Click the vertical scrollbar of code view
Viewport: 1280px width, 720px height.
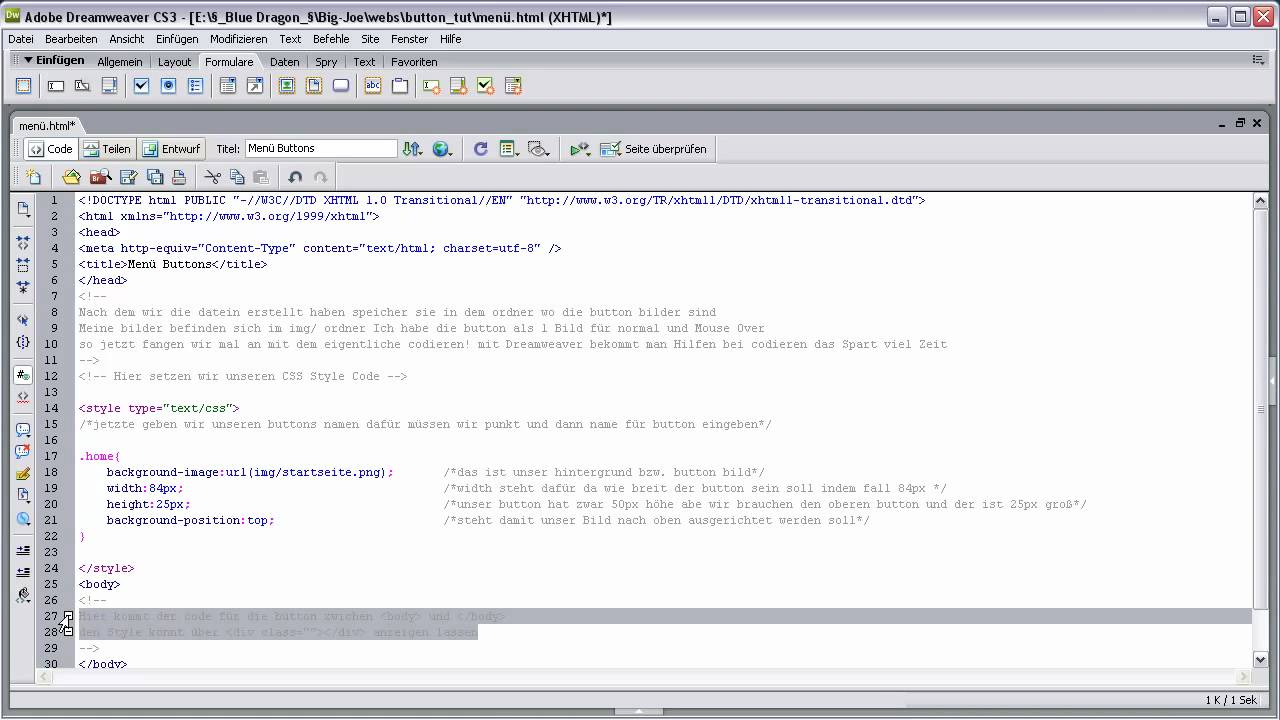(x=1261, y=428)
